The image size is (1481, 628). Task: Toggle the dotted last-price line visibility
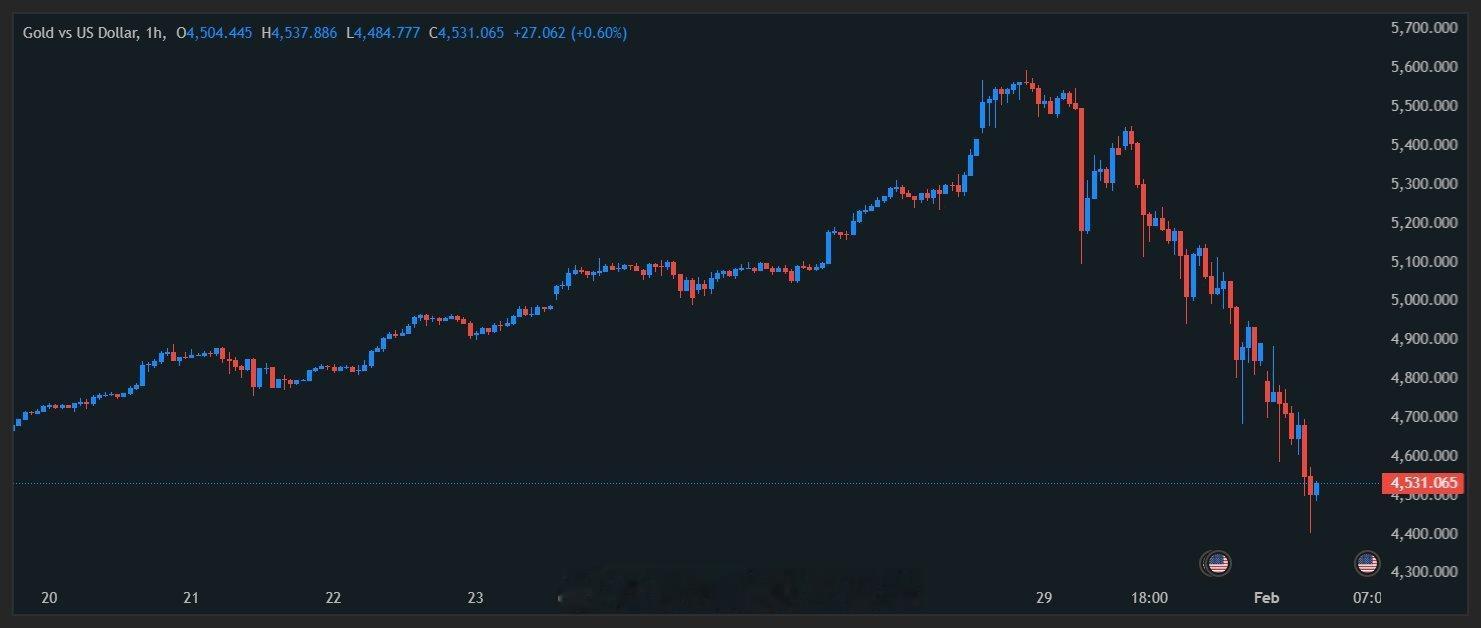700,483
